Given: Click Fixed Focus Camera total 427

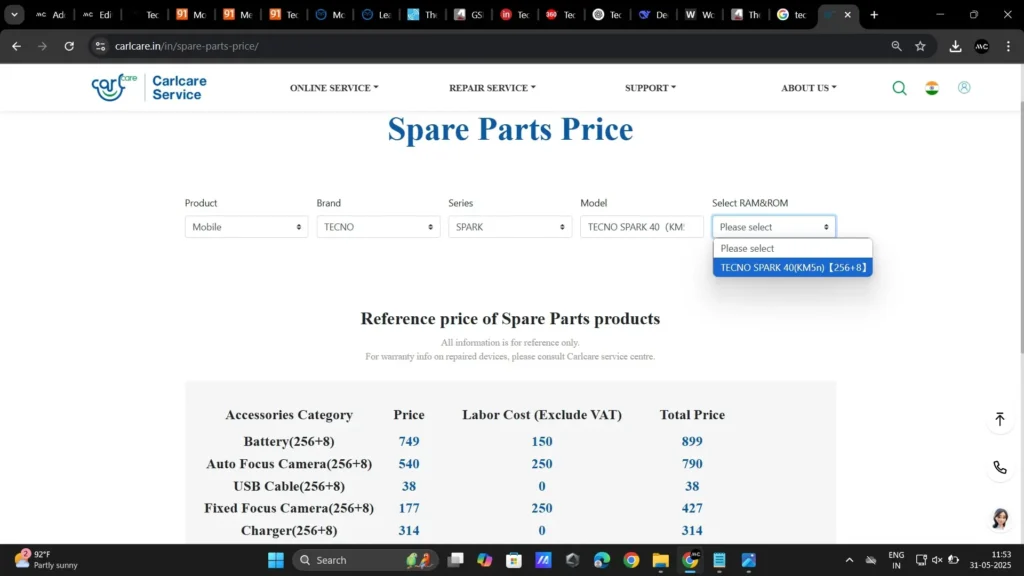Looking at the screenshot, I should coord(692,508).
